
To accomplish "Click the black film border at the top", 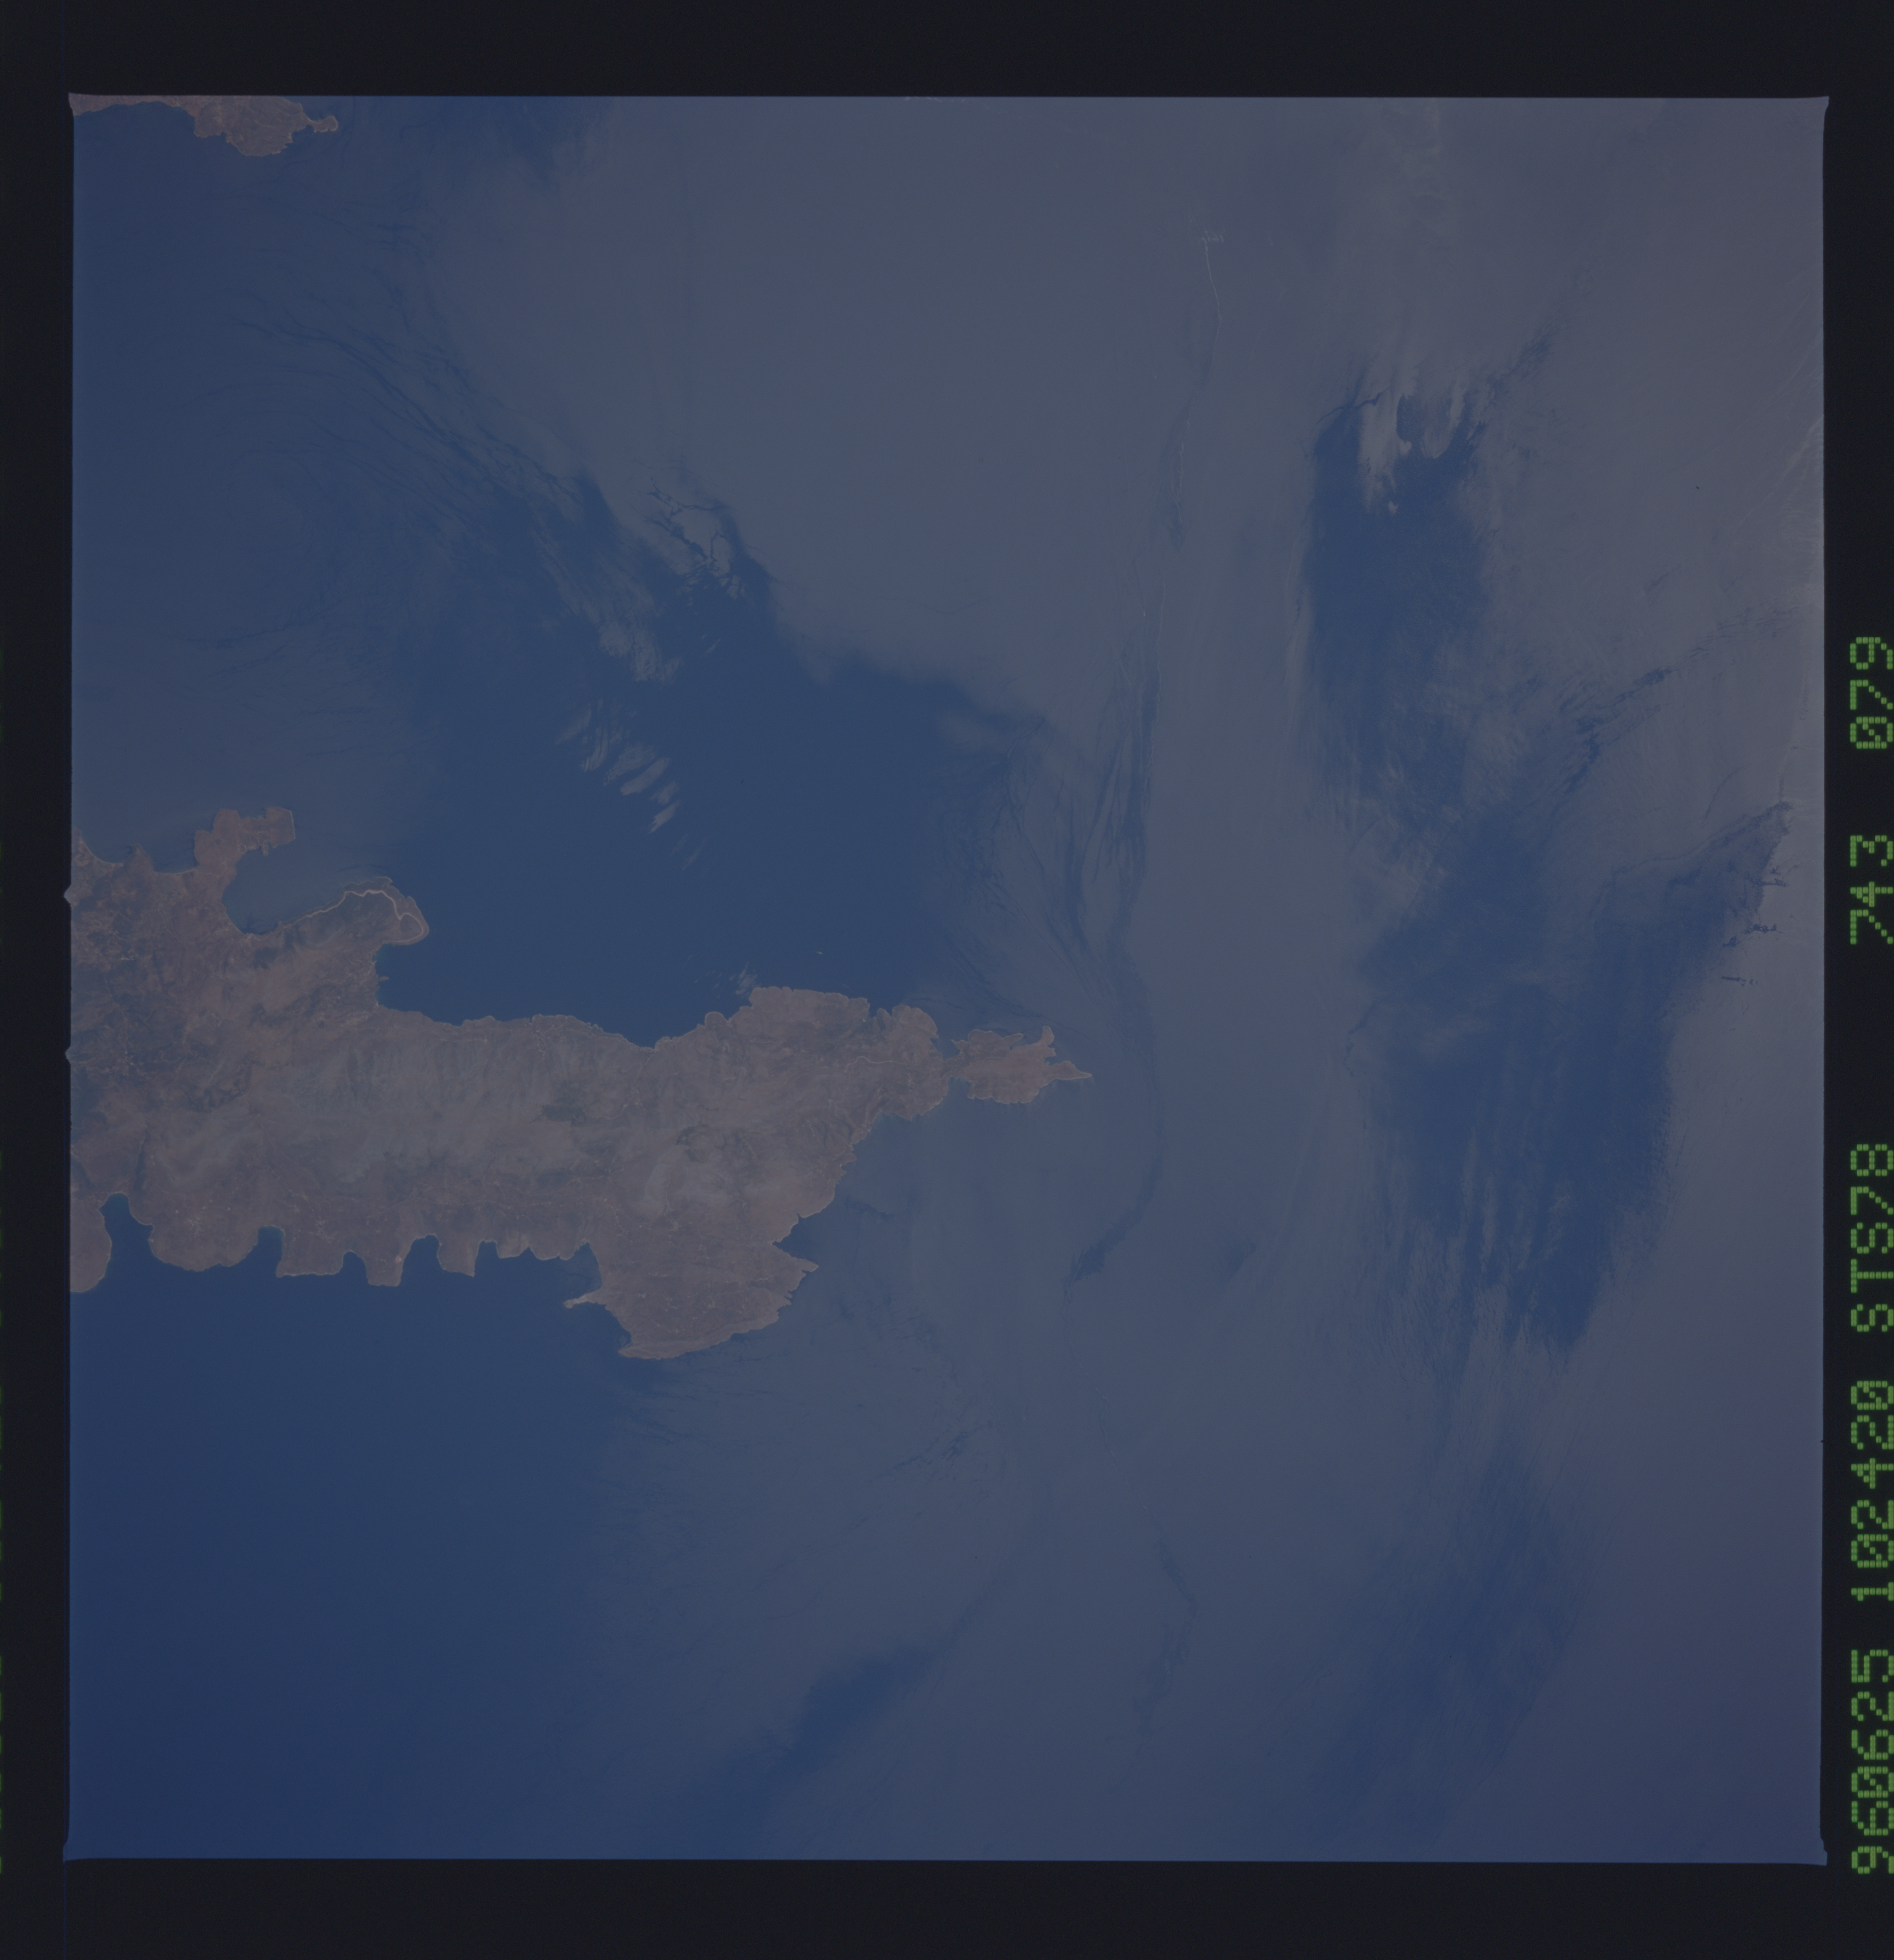I will [947, 45].
